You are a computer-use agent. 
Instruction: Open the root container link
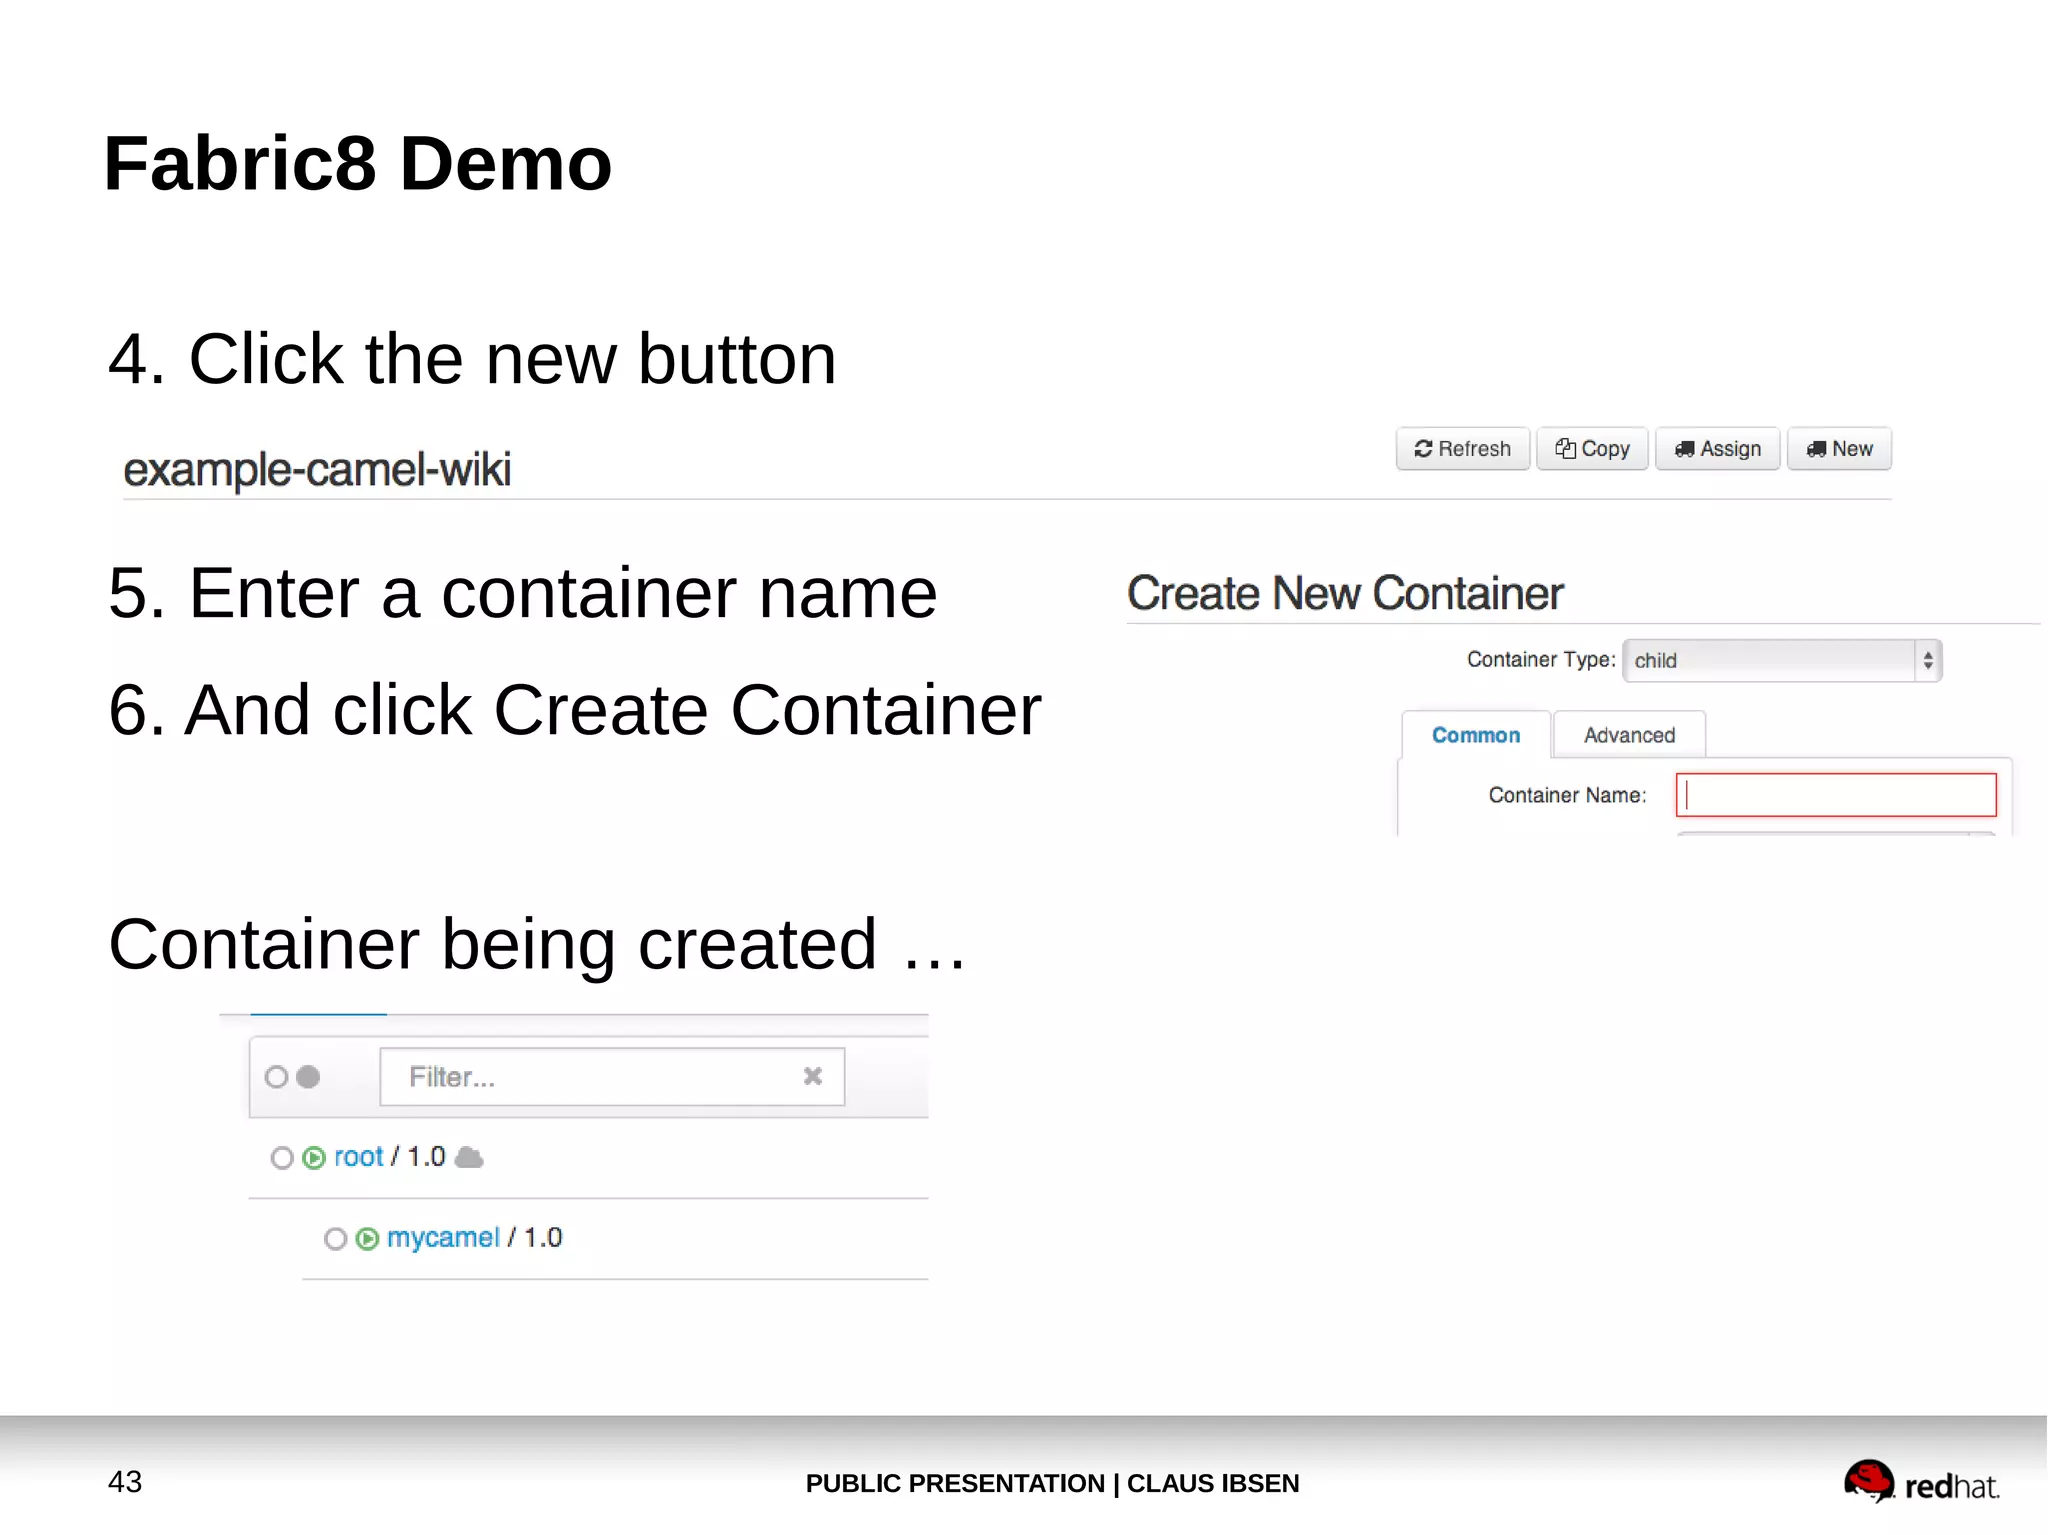(x=358, y=1157)
